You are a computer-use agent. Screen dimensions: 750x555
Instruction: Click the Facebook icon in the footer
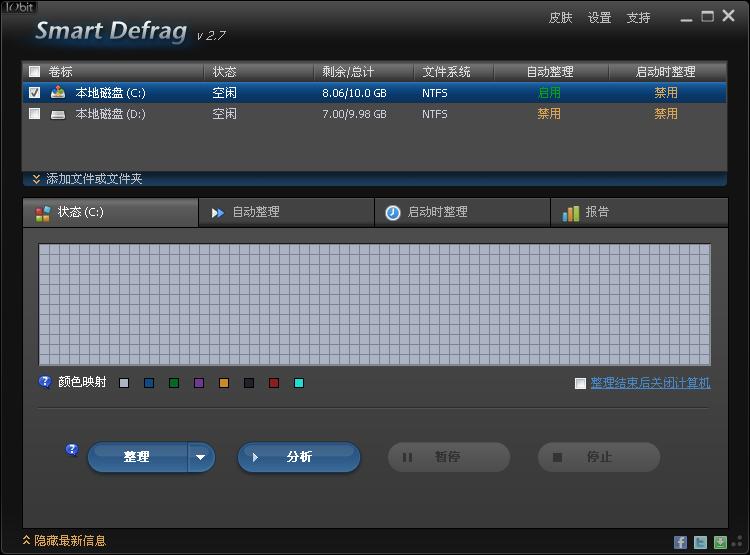(x=680, y=542)
